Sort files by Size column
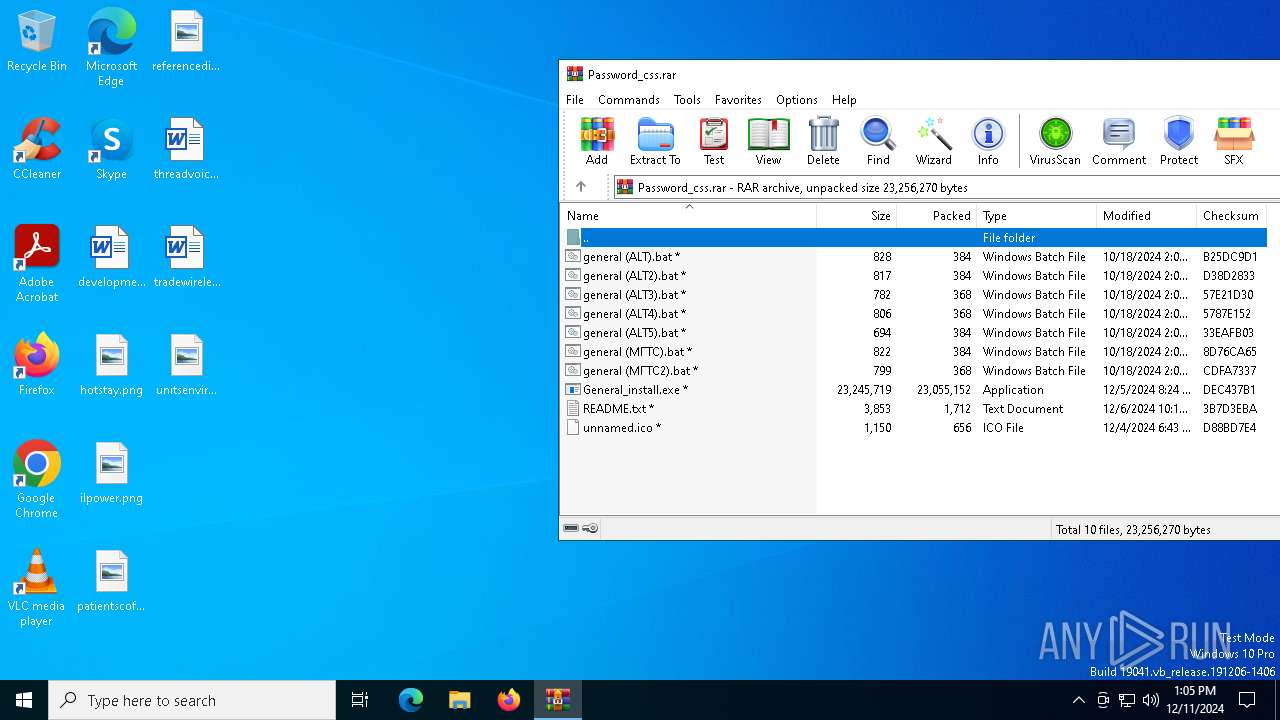Screen dimensions: 1280x720 [x=857, y=216]
